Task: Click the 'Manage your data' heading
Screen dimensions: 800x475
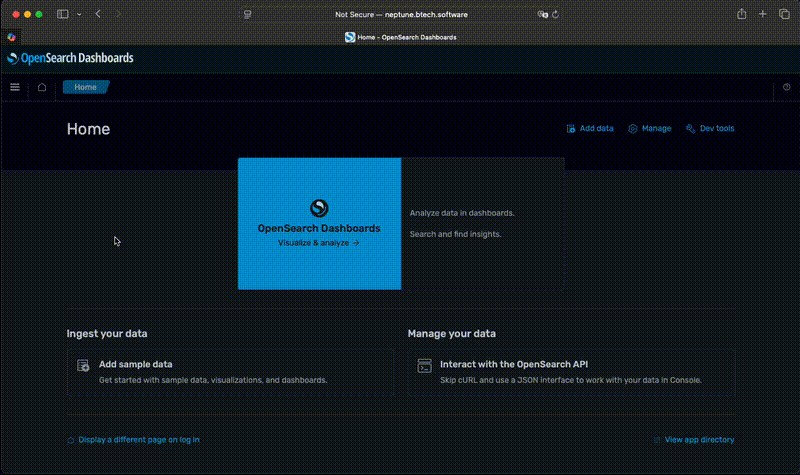Action: click(452, 334)
